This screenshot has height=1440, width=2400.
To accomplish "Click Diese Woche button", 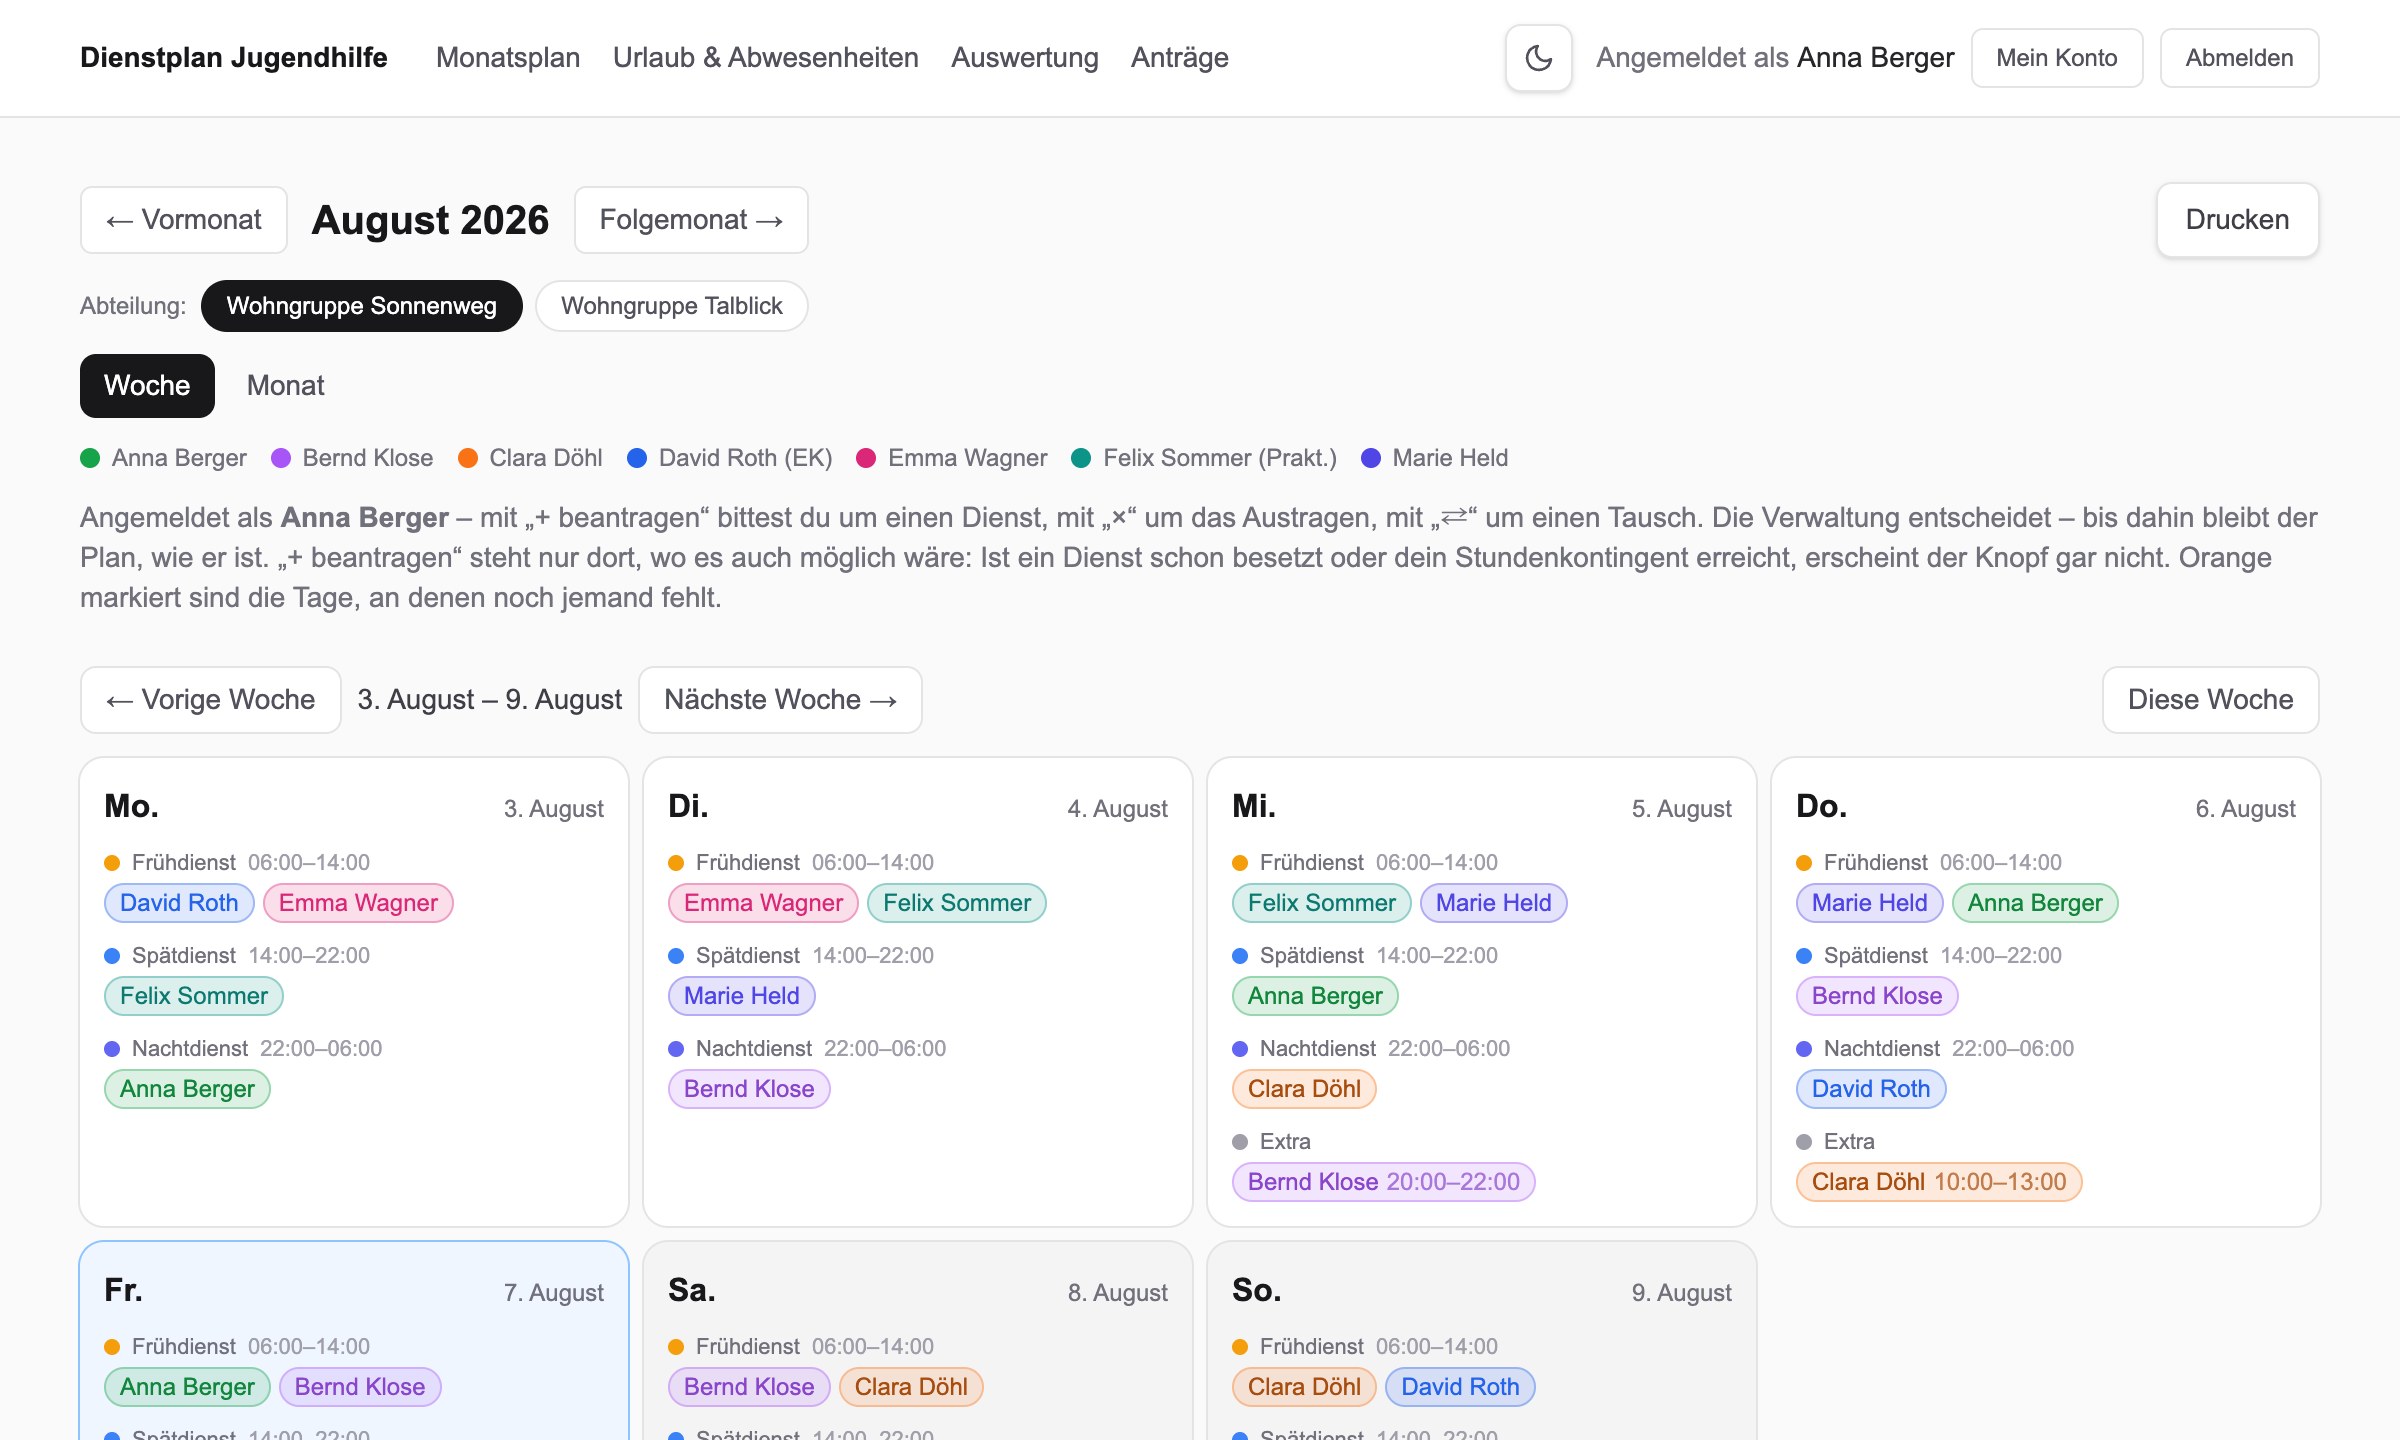I will pyautogui.click(x=2210, y=700).
